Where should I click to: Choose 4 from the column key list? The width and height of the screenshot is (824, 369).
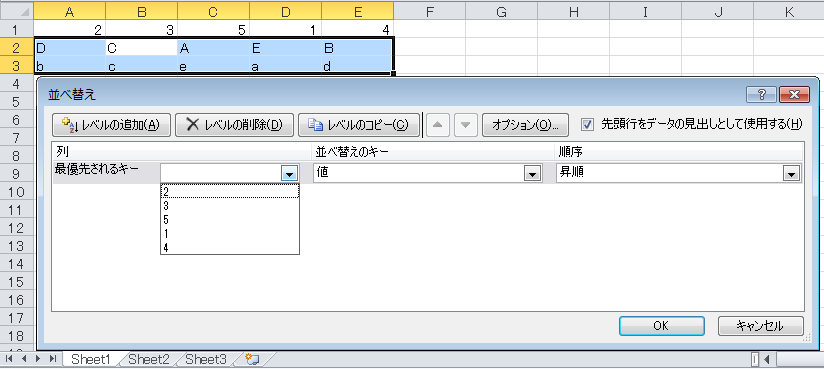(230, 248)
